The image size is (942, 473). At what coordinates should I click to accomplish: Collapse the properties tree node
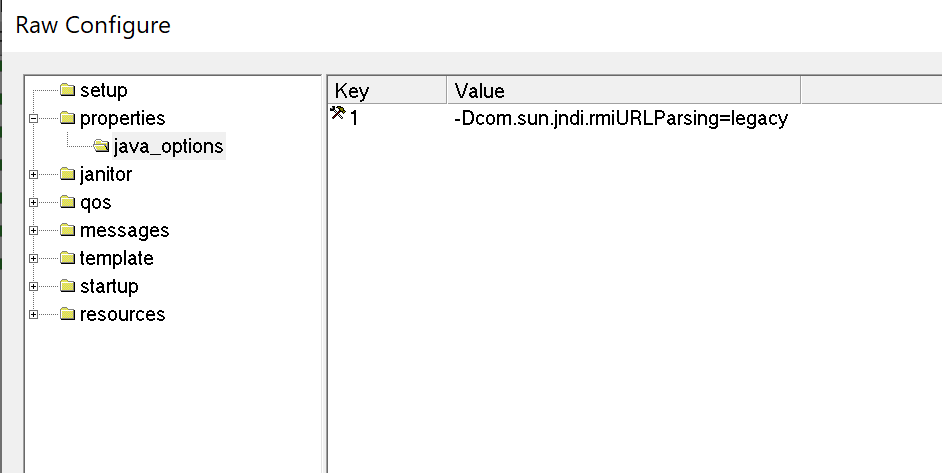point(35,119)
